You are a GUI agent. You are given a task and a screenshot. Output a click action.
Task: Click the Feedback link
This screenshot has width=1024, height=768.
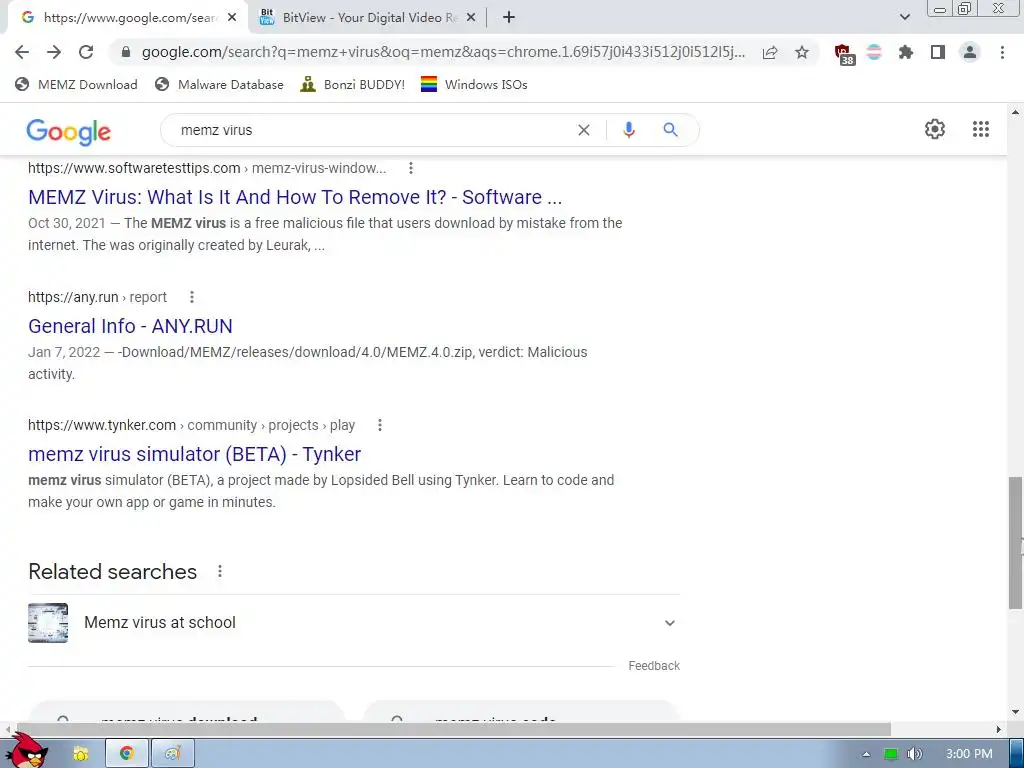pyautogui.click(x=654, y=665)
